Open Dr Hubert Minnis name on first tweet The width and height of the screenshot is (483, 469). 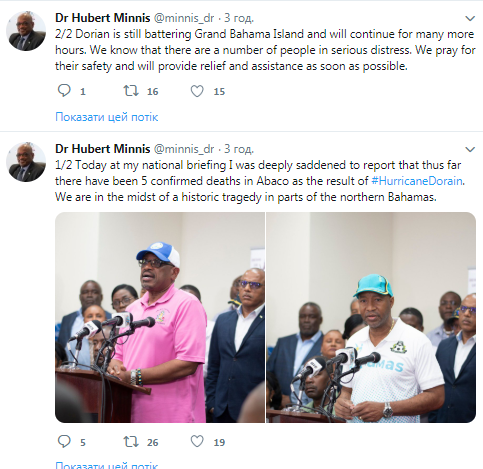[x=103, y=18]
